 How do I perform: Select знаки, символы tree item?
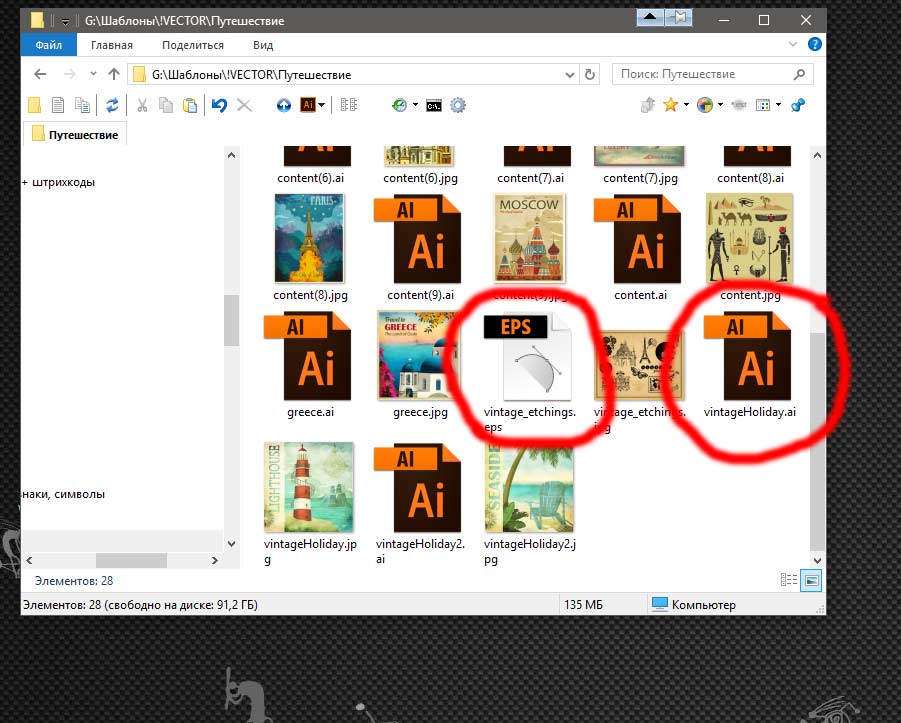tap(63, 494)
